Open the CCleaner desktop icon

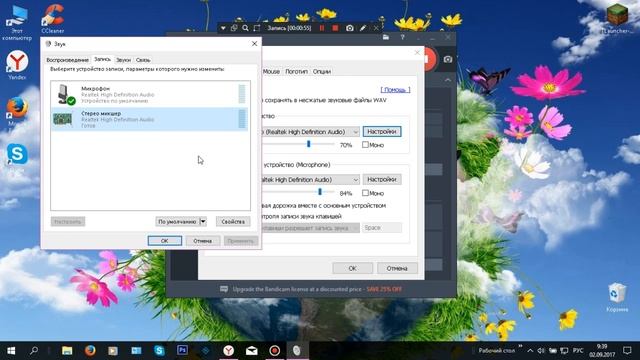pyautogui.click(x=53, y=19)
